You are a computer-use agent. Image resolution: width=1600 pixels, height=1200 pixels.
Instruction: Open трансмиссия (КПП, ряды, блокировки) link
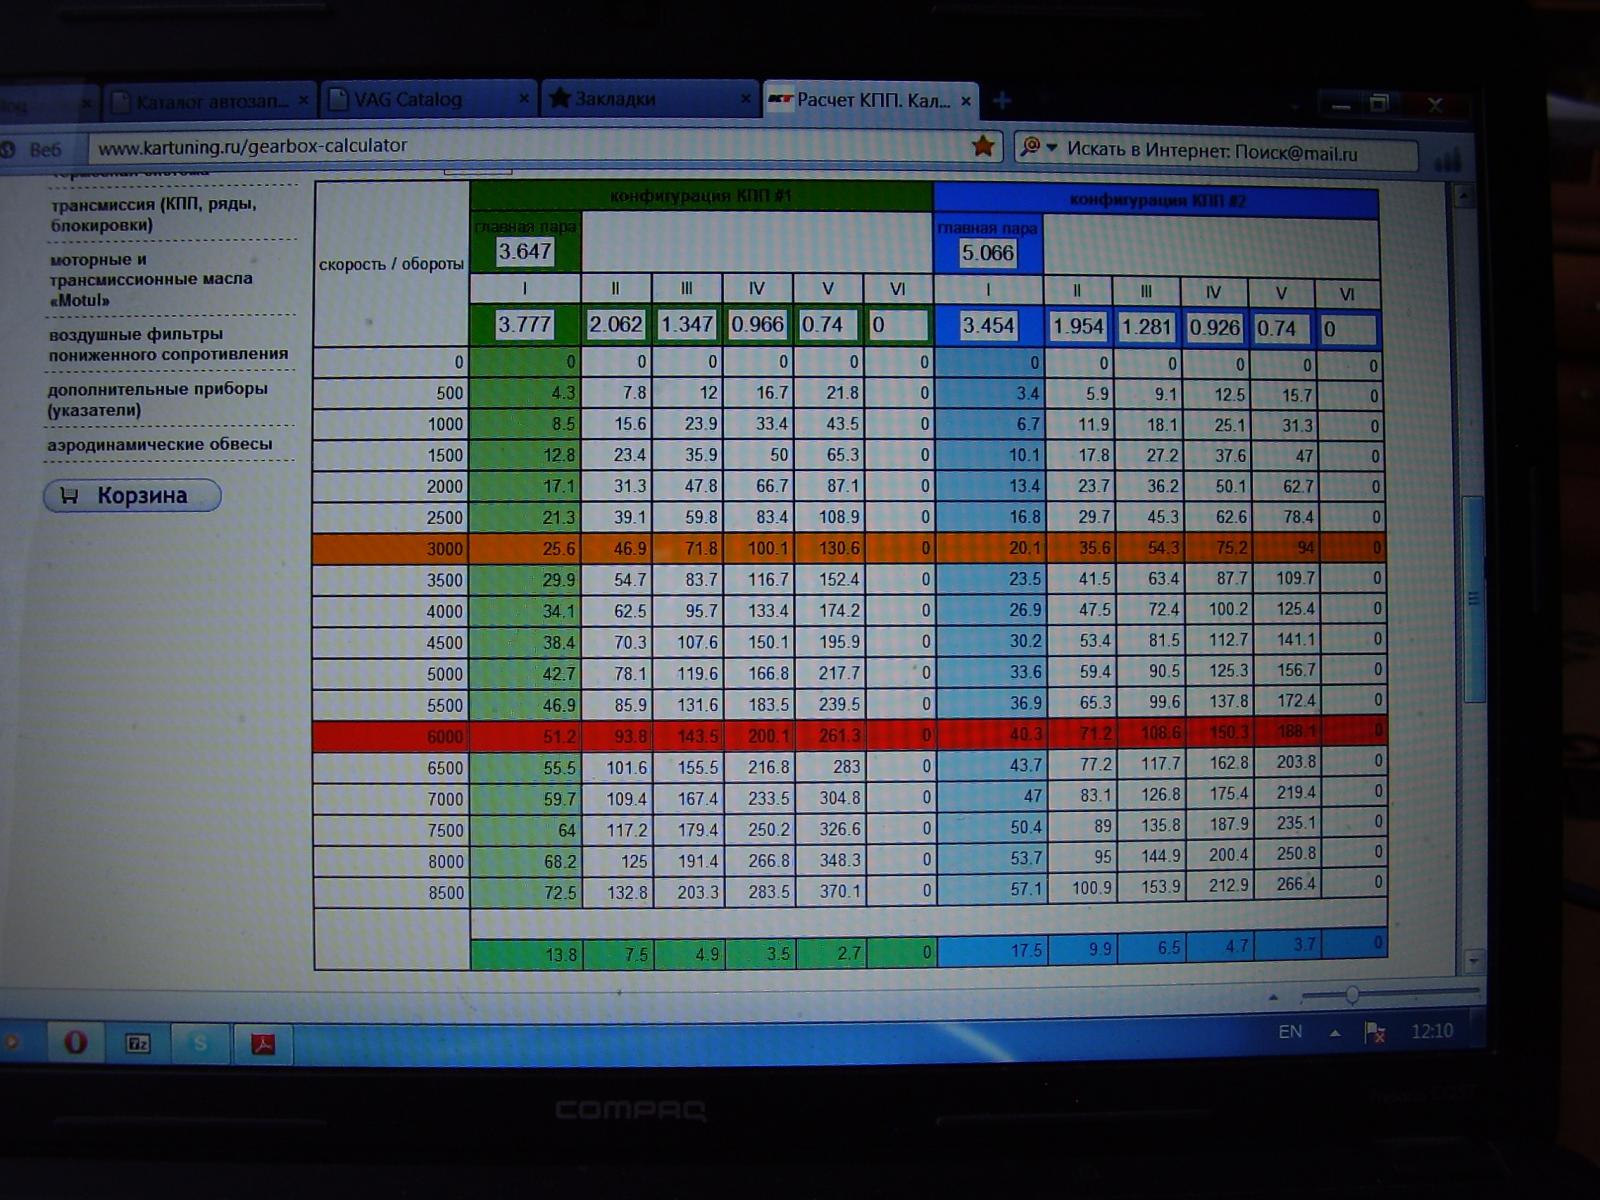(x=154, y=214)
